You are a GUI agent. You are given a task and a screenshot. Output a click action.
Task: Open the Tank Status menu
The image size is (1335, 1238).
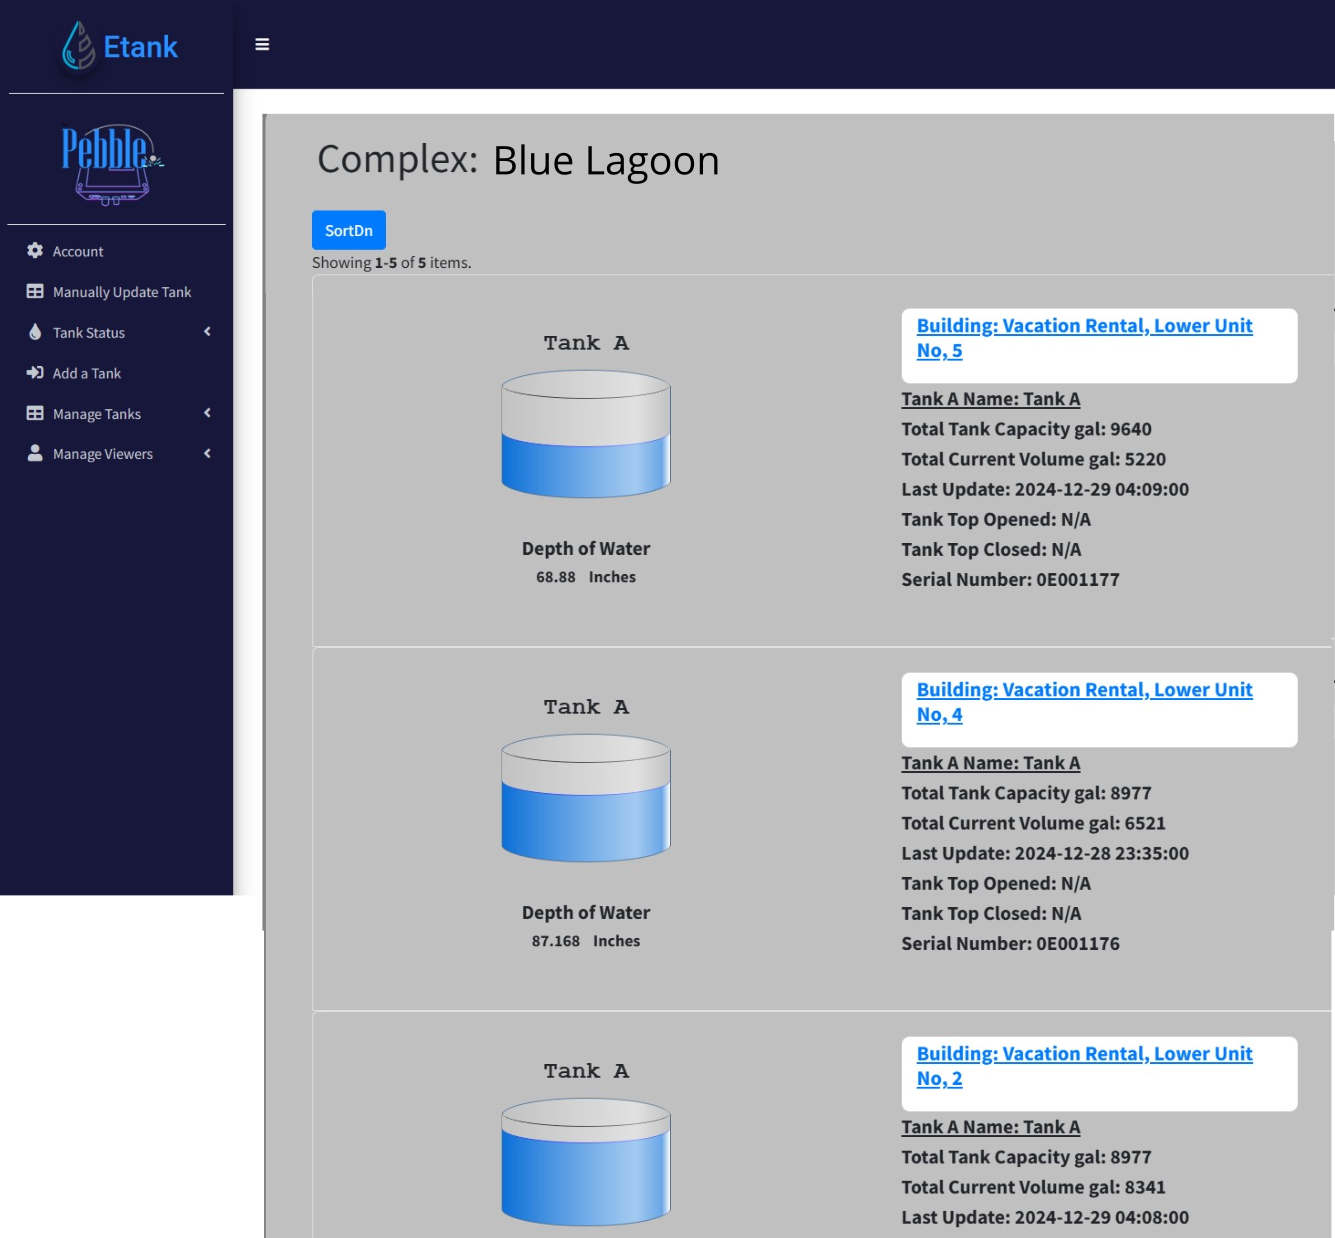coord(89,333)
